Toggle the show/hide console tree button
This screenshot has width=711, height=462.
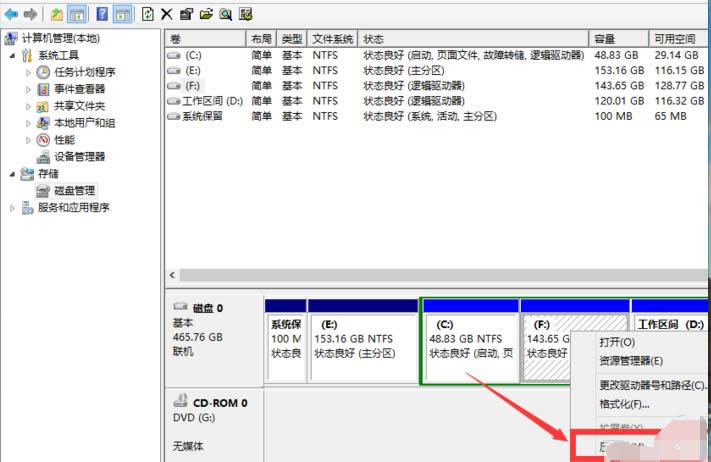78,14
